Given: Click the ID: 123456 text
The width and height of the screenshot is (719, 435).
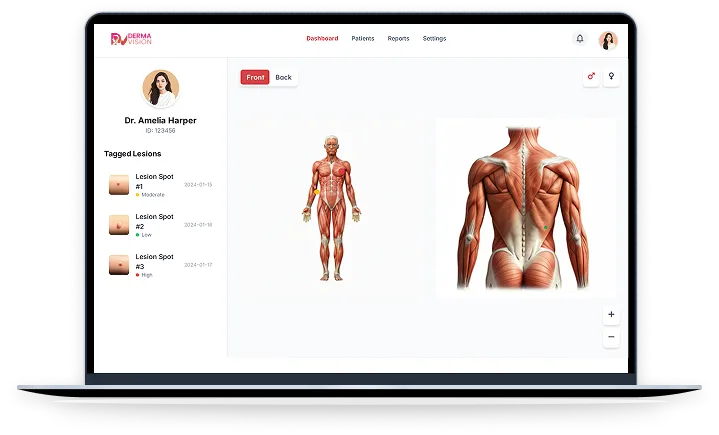Looking at the screenshot, I should click(160, 131).
